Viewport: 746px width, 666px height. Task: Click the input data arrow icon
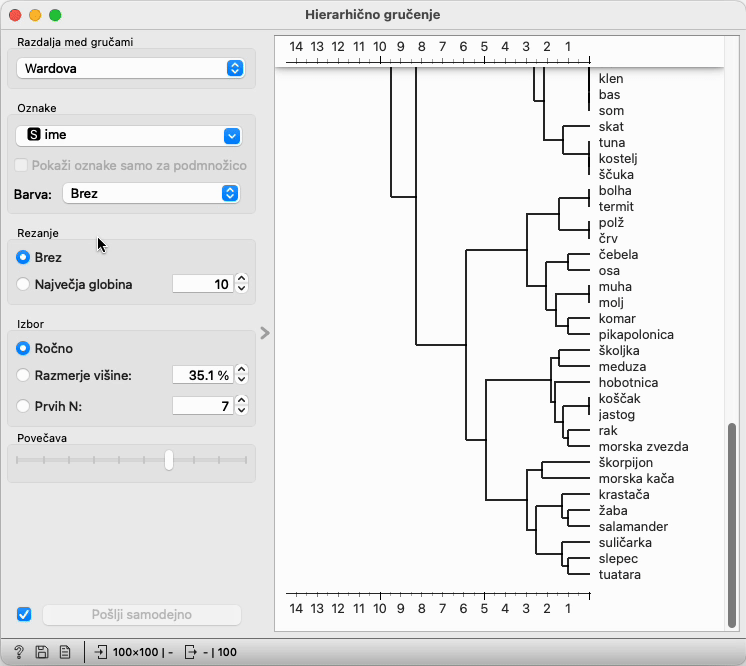pos(101,652)
